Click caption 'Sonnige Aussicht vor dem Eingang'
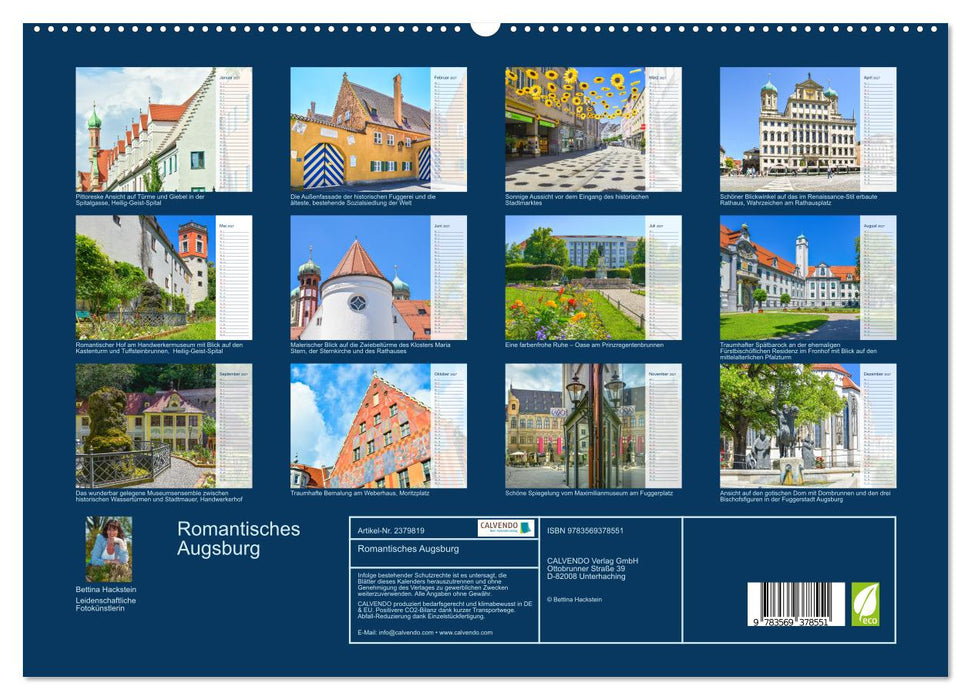 click(x=577, y=199)
